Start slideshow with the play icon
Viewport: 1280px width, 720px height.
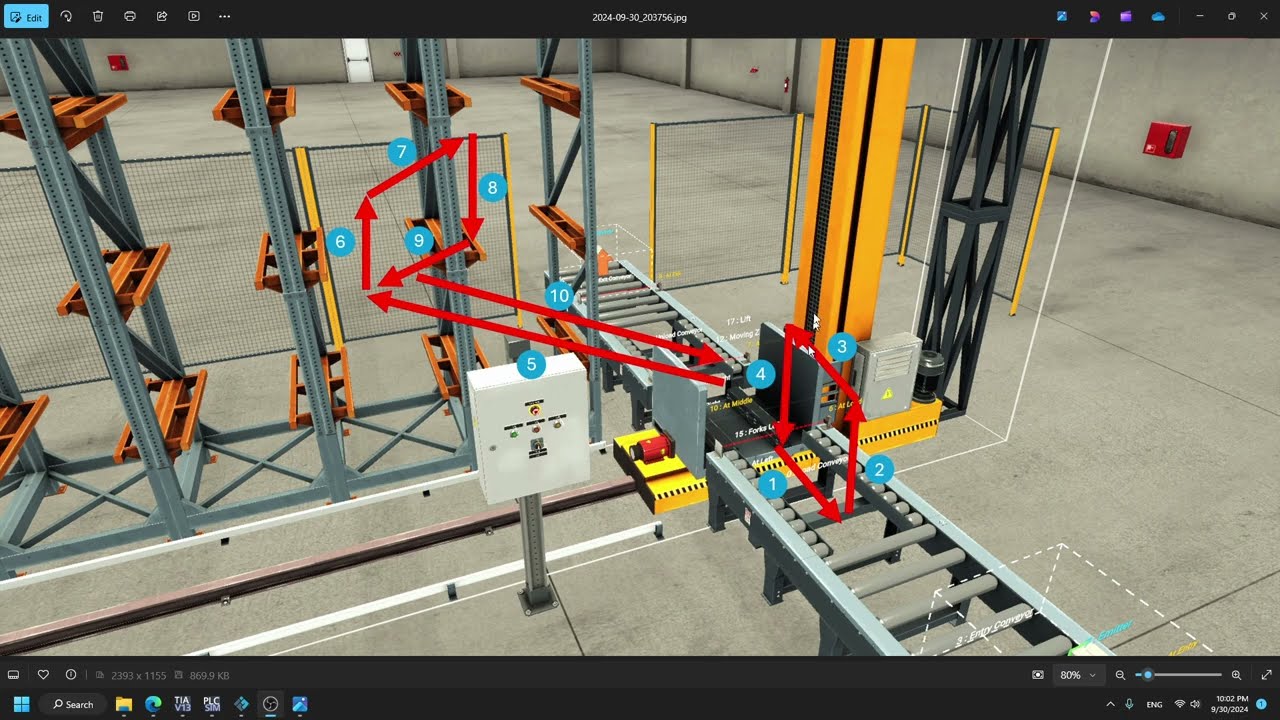click(x=194, y=17)
